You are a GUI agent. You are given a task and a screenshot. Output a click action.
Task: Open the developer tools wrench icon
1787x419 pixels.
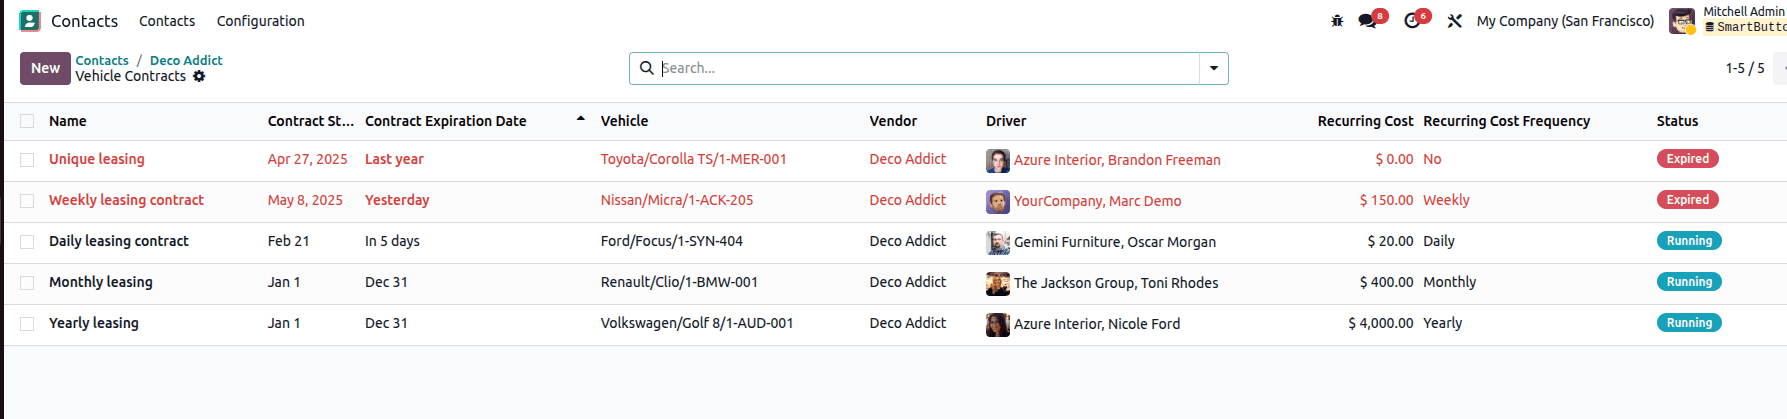point(1455,21)
